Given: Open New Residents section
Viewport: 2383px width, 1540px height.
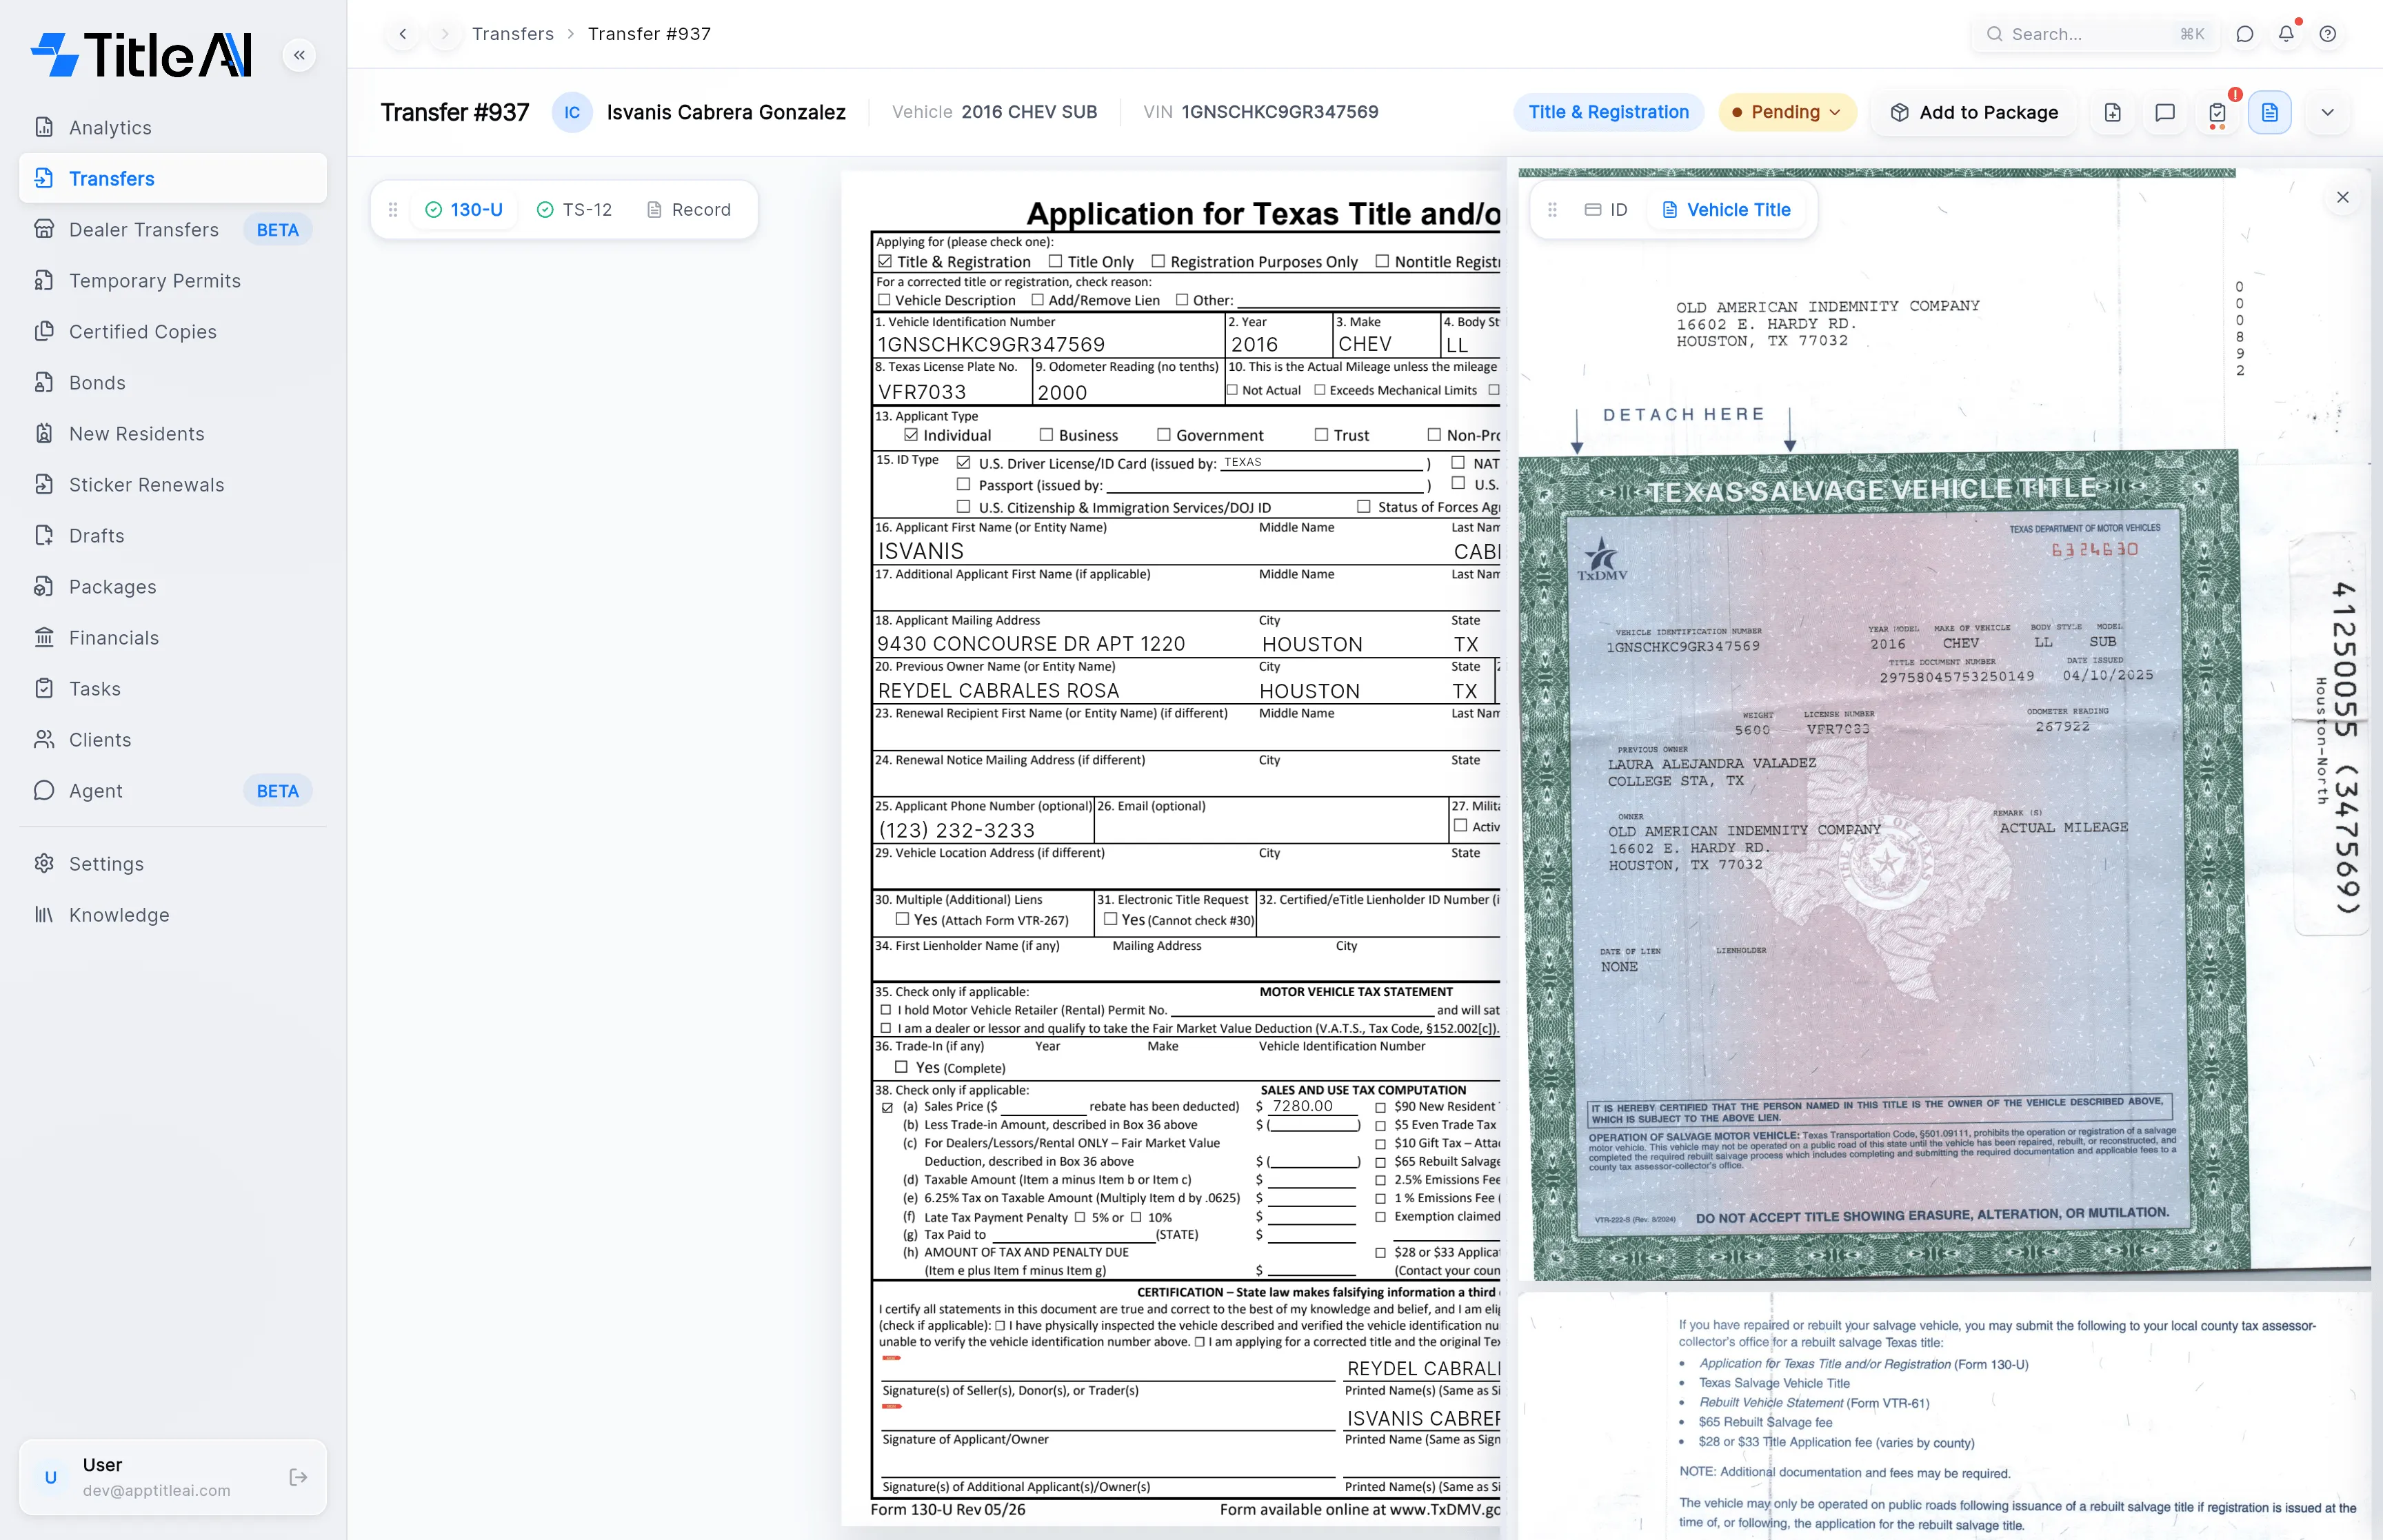Looking at the screenshot, I should [172, 433].
